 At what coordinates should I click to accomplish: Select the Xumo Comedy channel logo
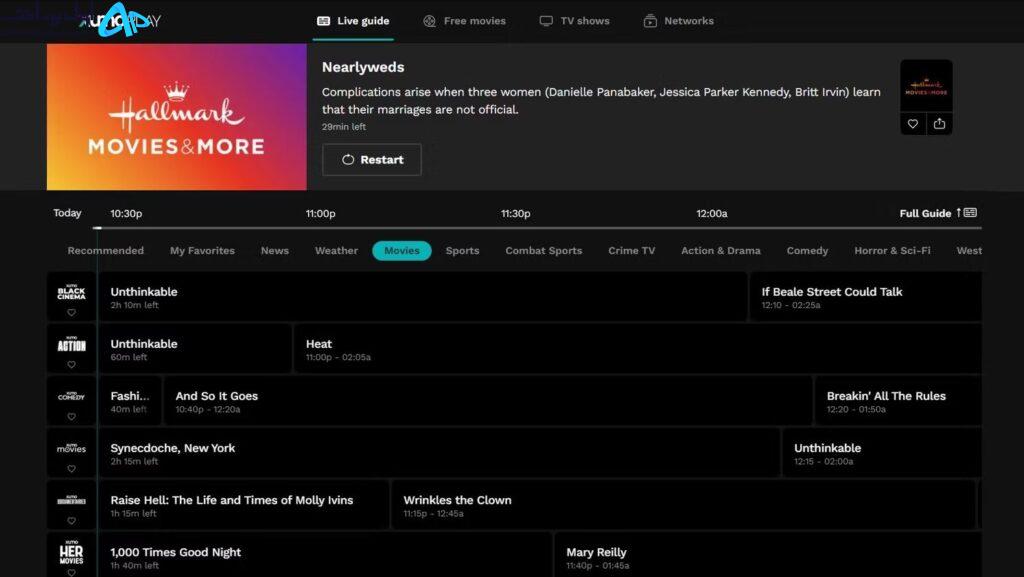tap(71, 396)
